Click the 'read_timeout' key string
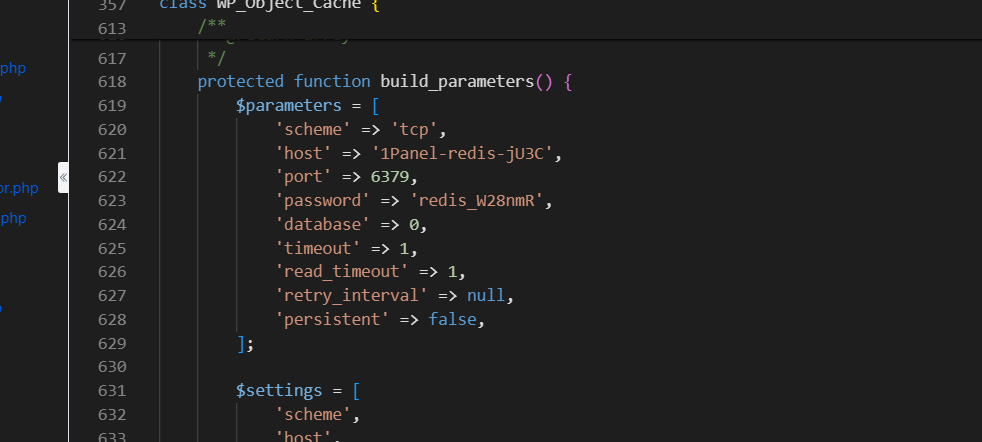 tap(342, 272)
